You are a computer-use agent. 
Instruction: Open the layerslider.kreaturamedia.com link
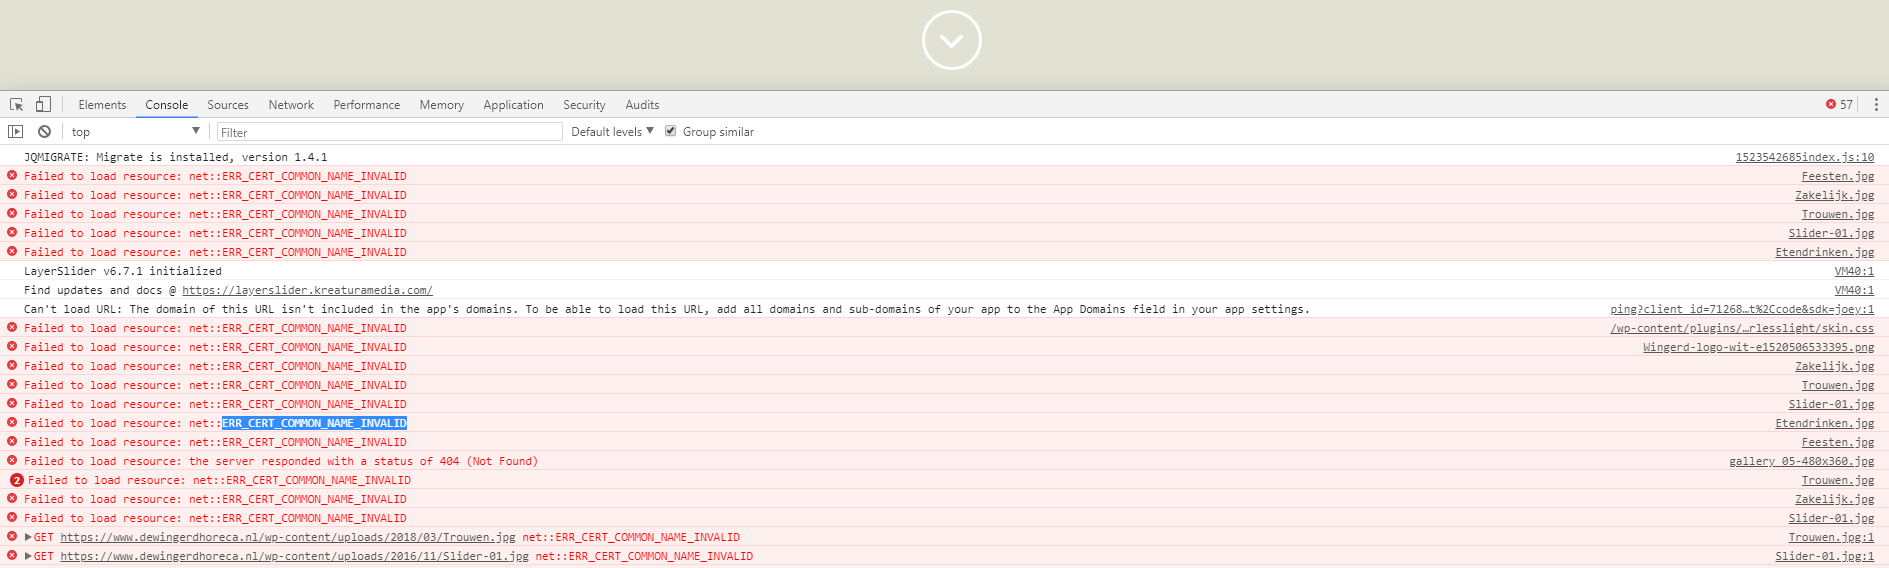click(x=307, y=291)
